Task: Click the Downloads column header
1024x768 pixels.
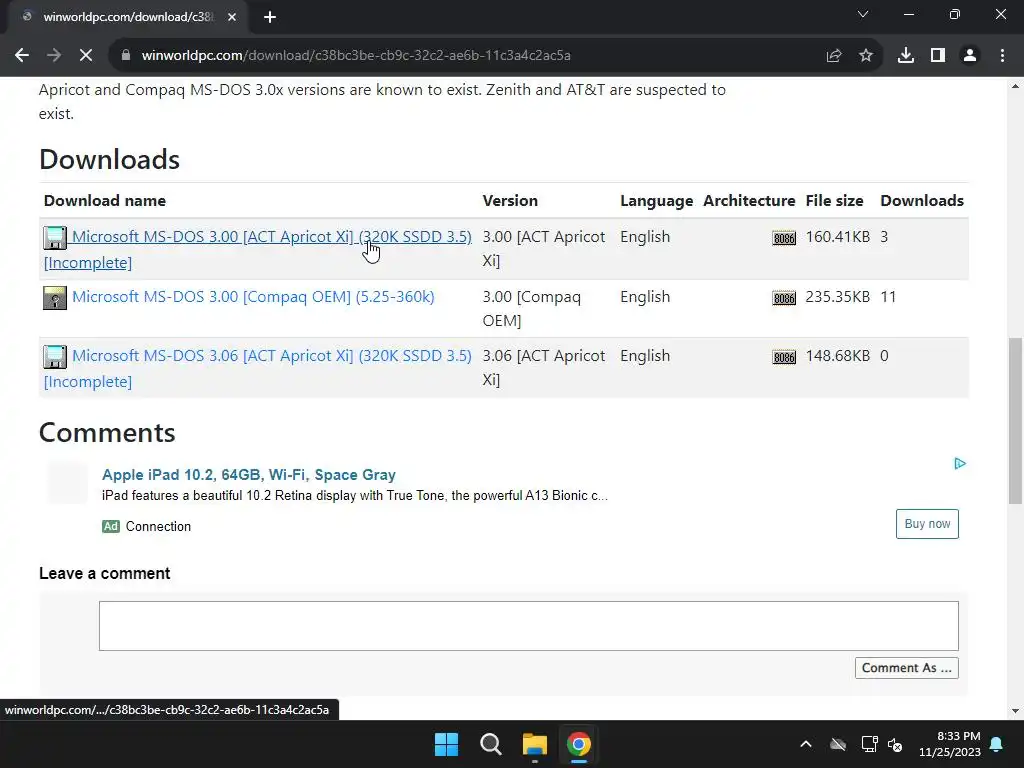Action: click(921, 200)
